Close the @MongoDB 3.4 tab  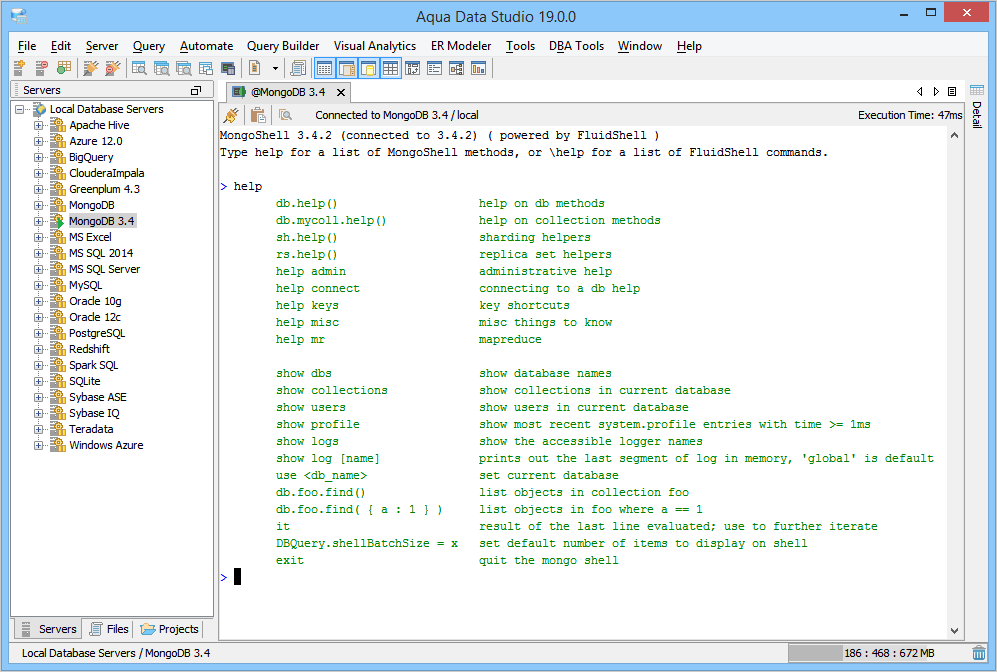[x=341, y=92]
